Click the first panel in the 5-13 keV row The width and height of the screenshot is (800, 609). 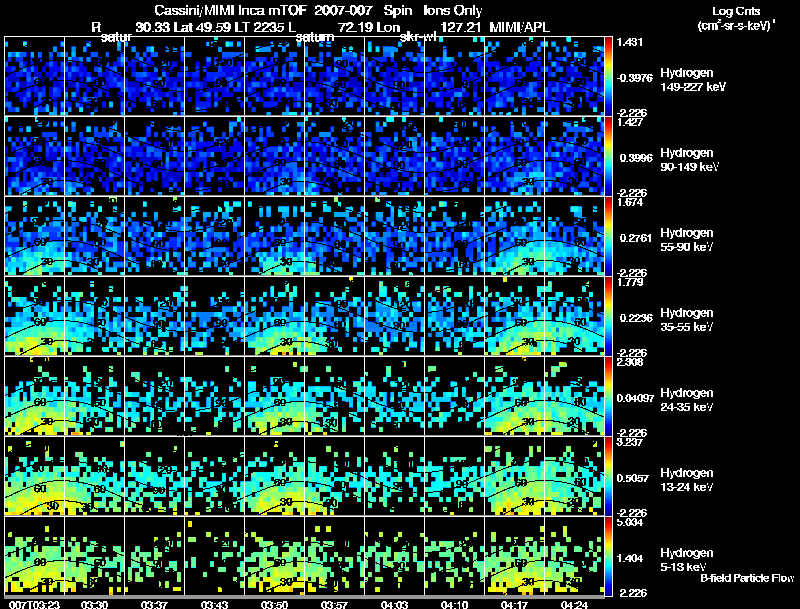click(35, 556)
